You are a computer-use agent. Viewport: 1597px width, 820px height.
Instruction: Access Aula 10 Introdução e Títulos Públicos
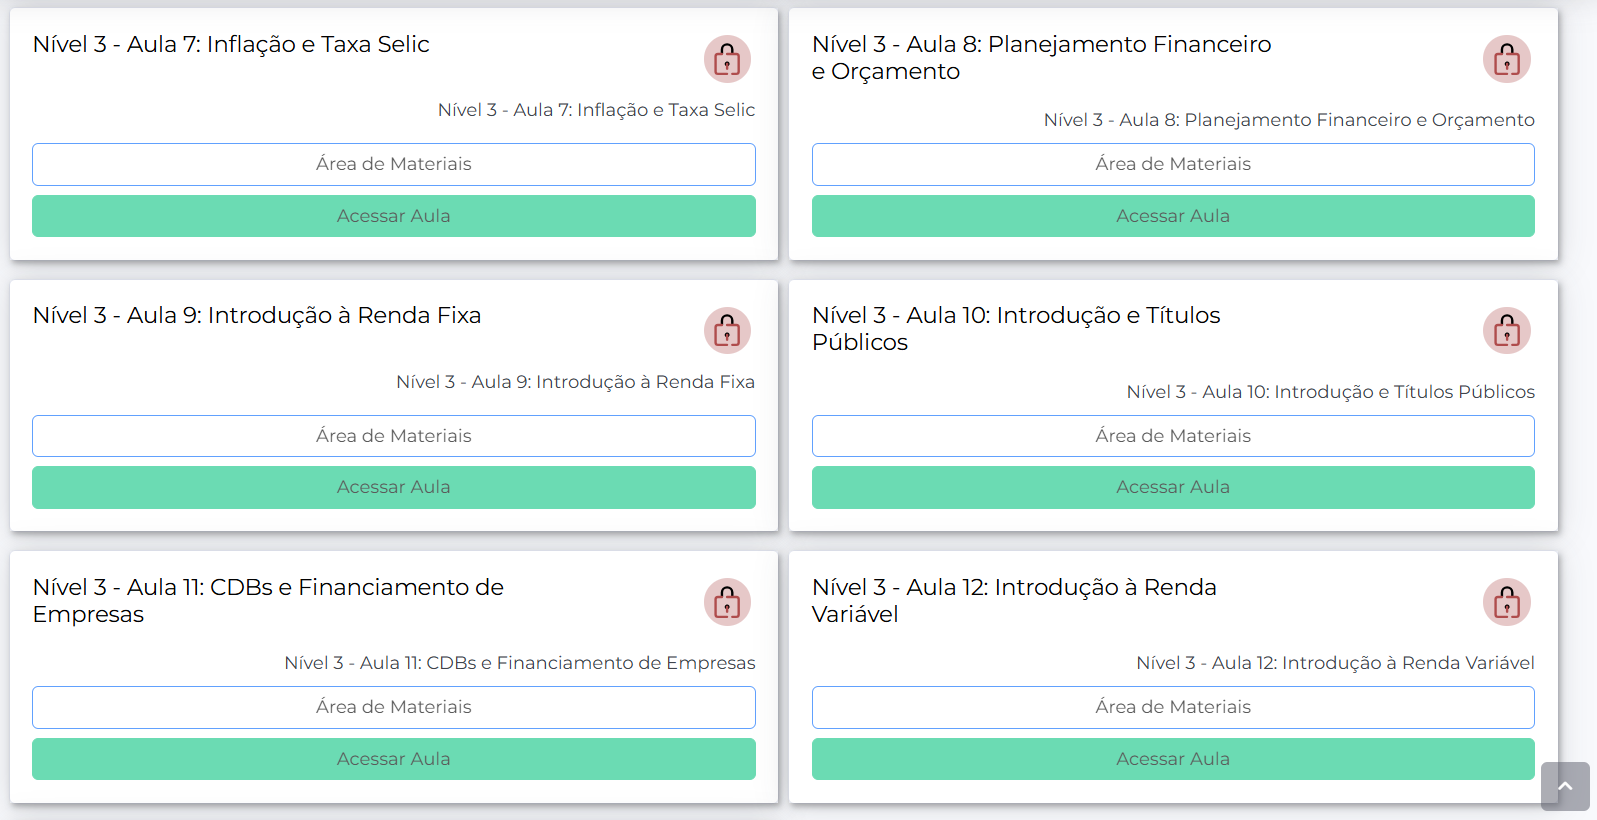coord(1172,487)
